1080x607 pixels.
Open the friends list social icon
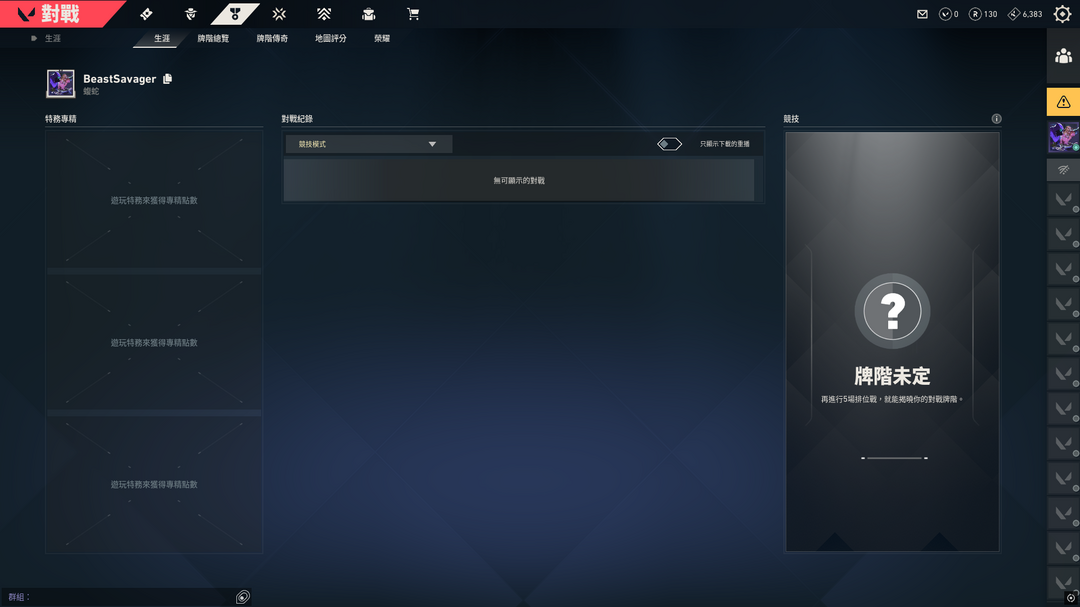point(1063,56)
